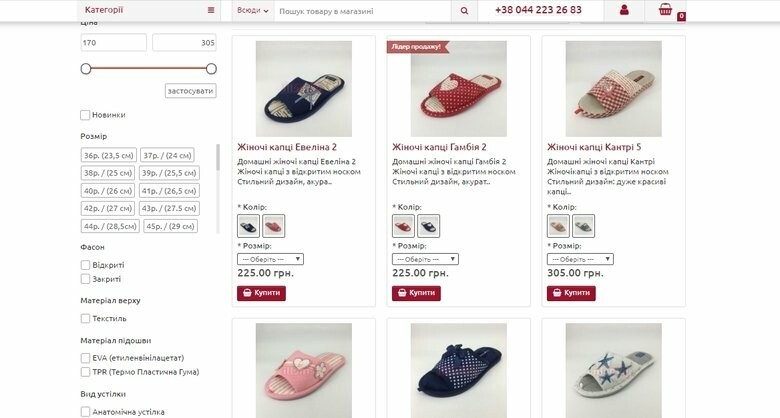Open the shopping cart basket icon
Image resolution: width=780 pixels, height=418 pixels.
click(665, 11)
